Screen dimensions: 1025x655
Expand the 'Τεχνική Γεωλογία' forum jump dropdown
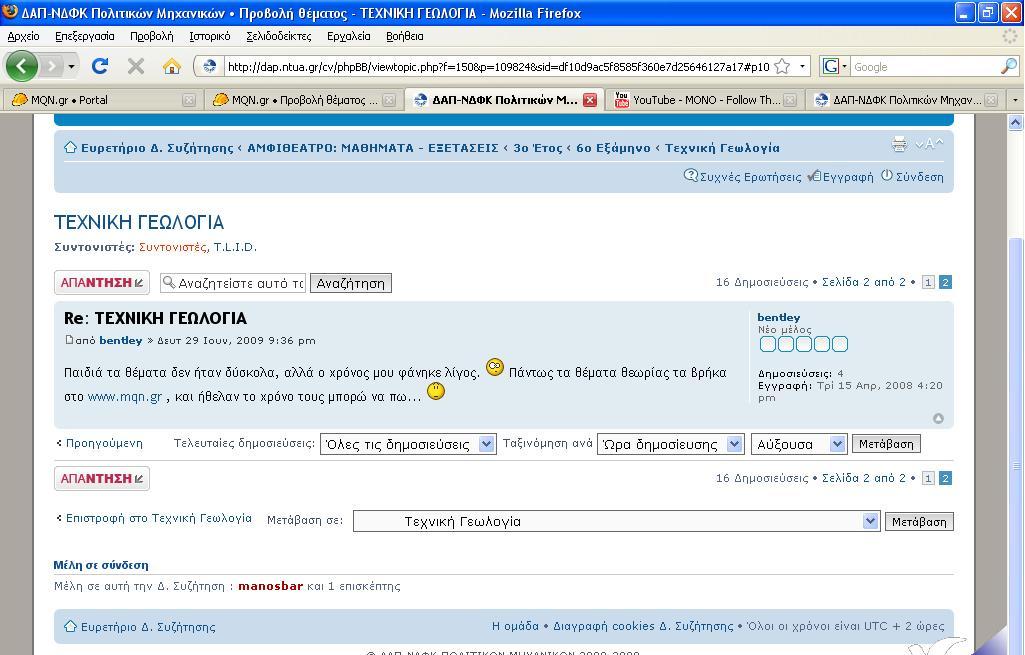click(869, 521)
